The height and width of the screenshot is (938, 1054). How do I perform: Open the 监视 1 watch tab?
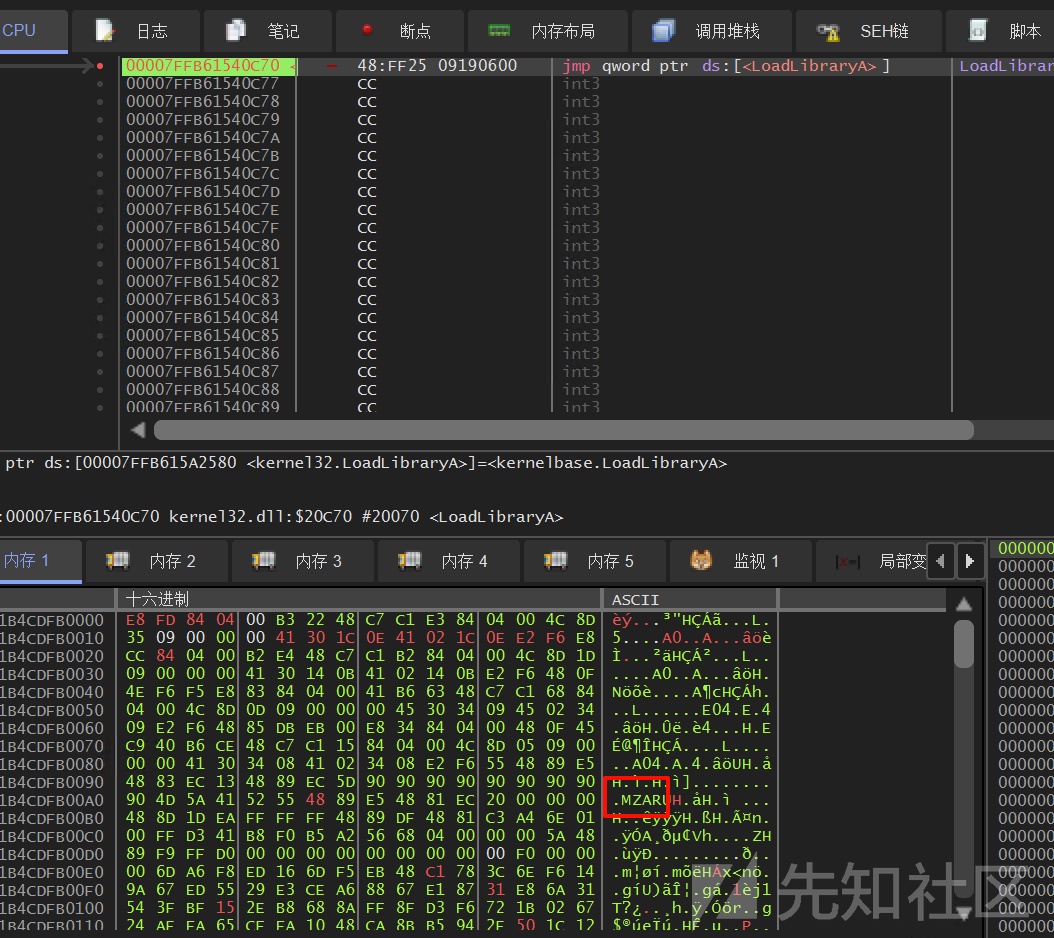coord(741,561)
